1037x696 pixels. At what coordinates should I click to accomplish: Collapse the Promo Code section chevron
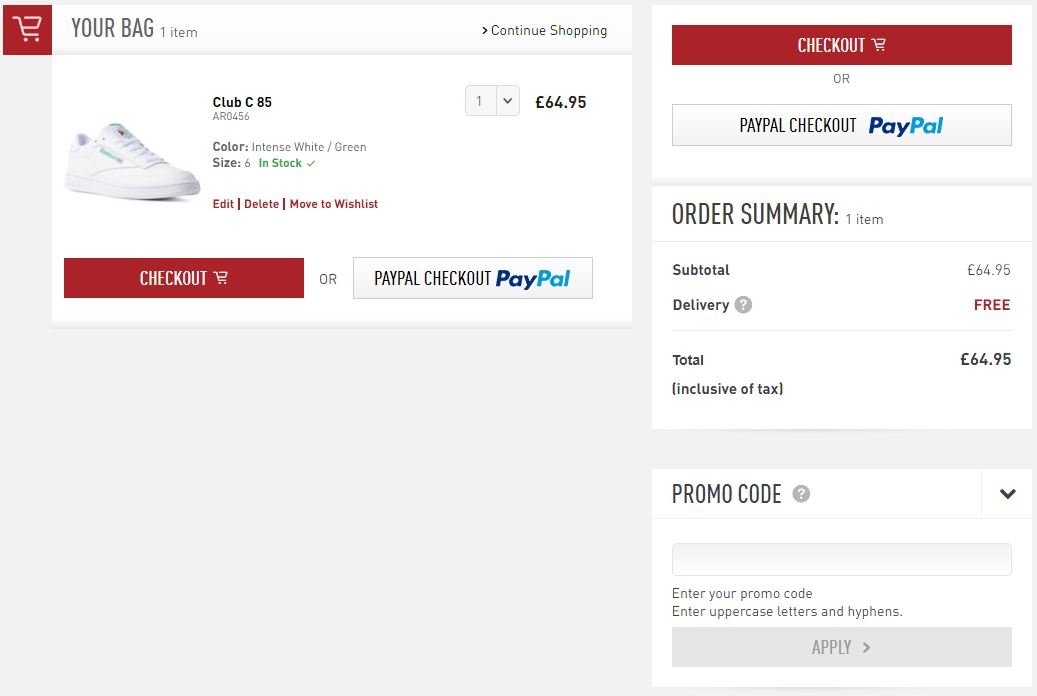click(x=1007, y=494)
